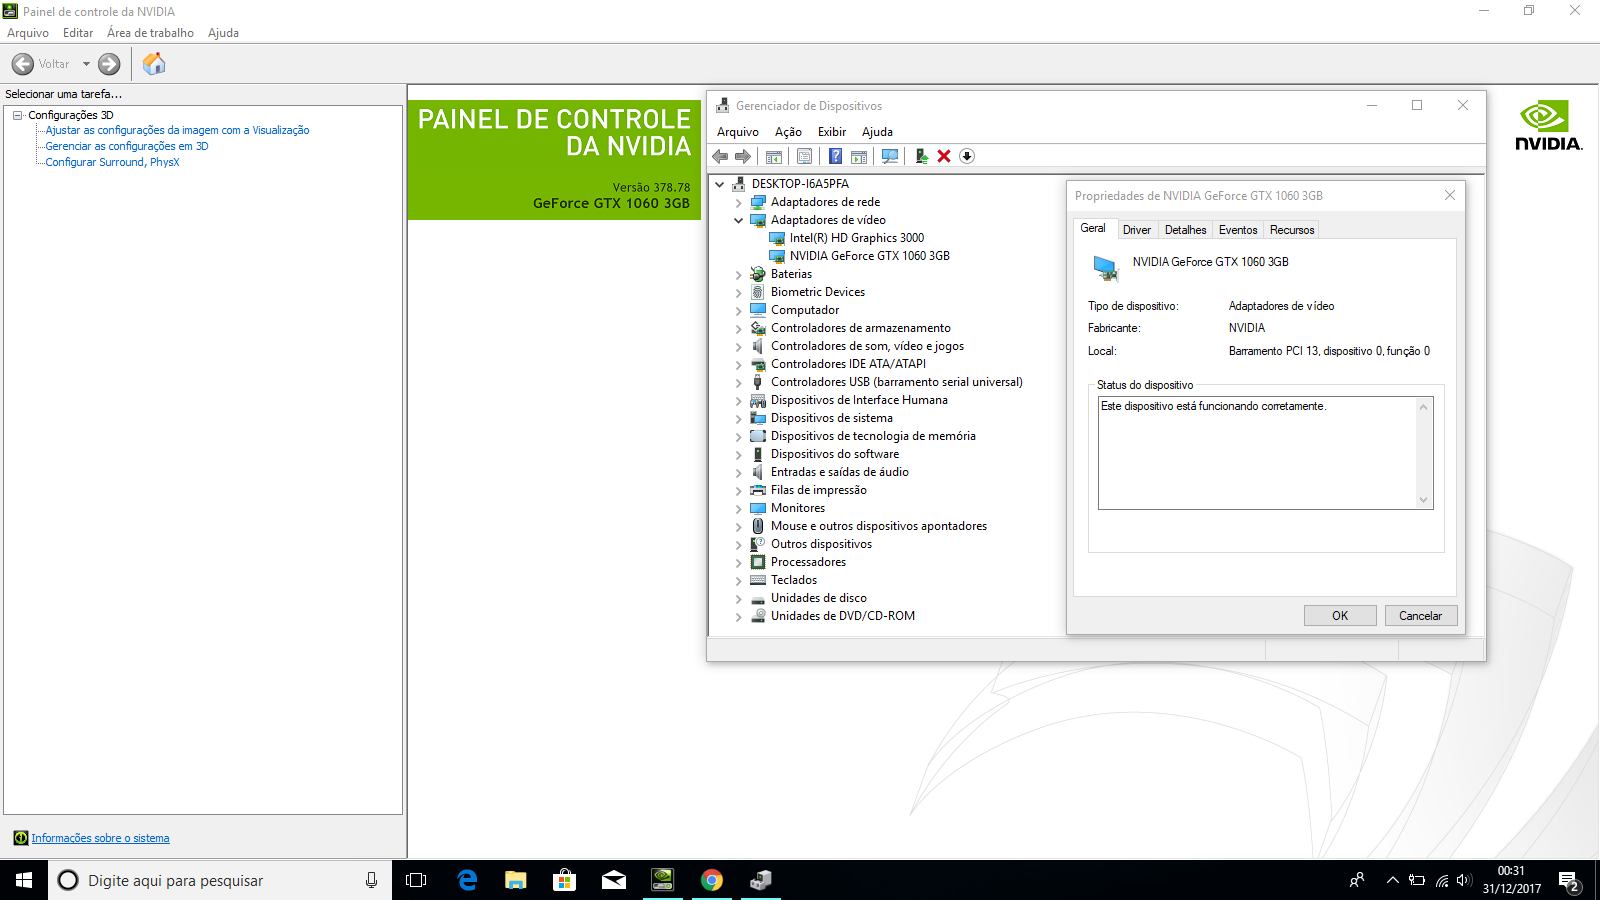The height and width of the screenshot is (900, 1600).
Task: Switch to NVIDIA Control Panel taskbar icon
Action: 663,880
